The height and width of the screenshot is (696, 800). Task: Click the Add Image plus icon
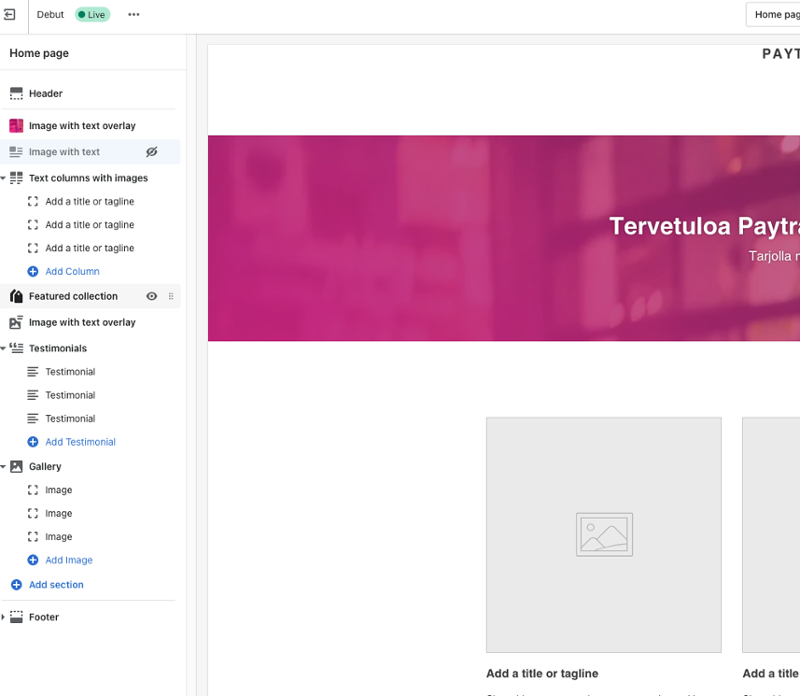(x=33, y=560)
